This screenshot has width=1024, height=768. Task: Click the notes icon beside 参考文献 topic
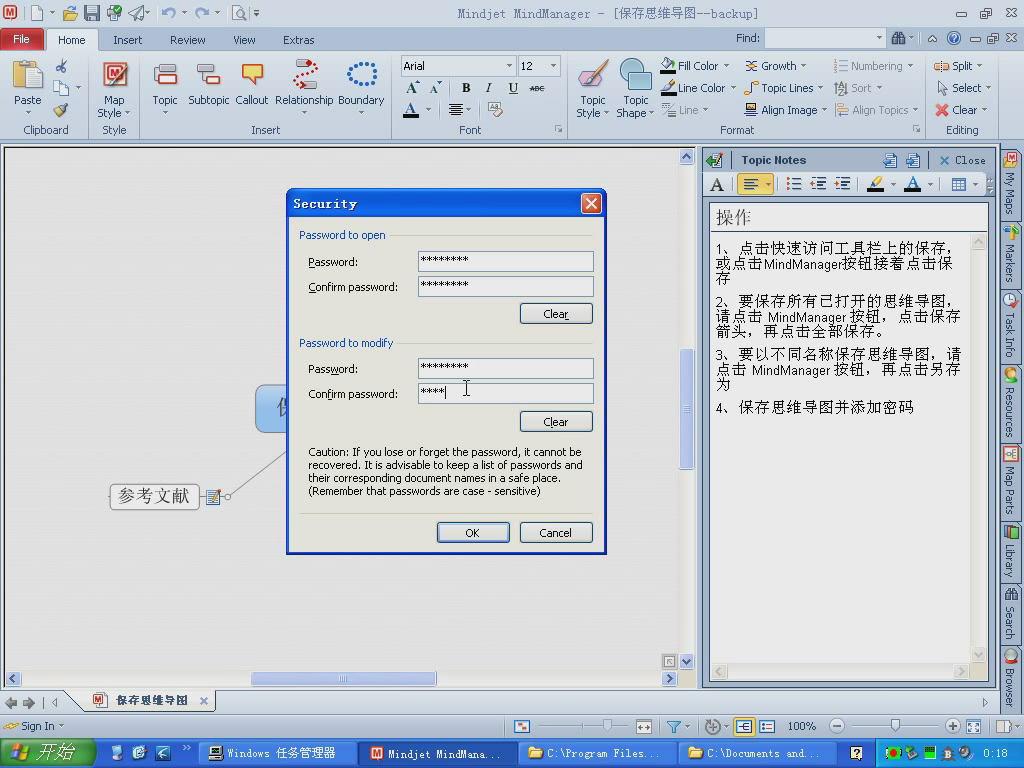click(213, 497)
